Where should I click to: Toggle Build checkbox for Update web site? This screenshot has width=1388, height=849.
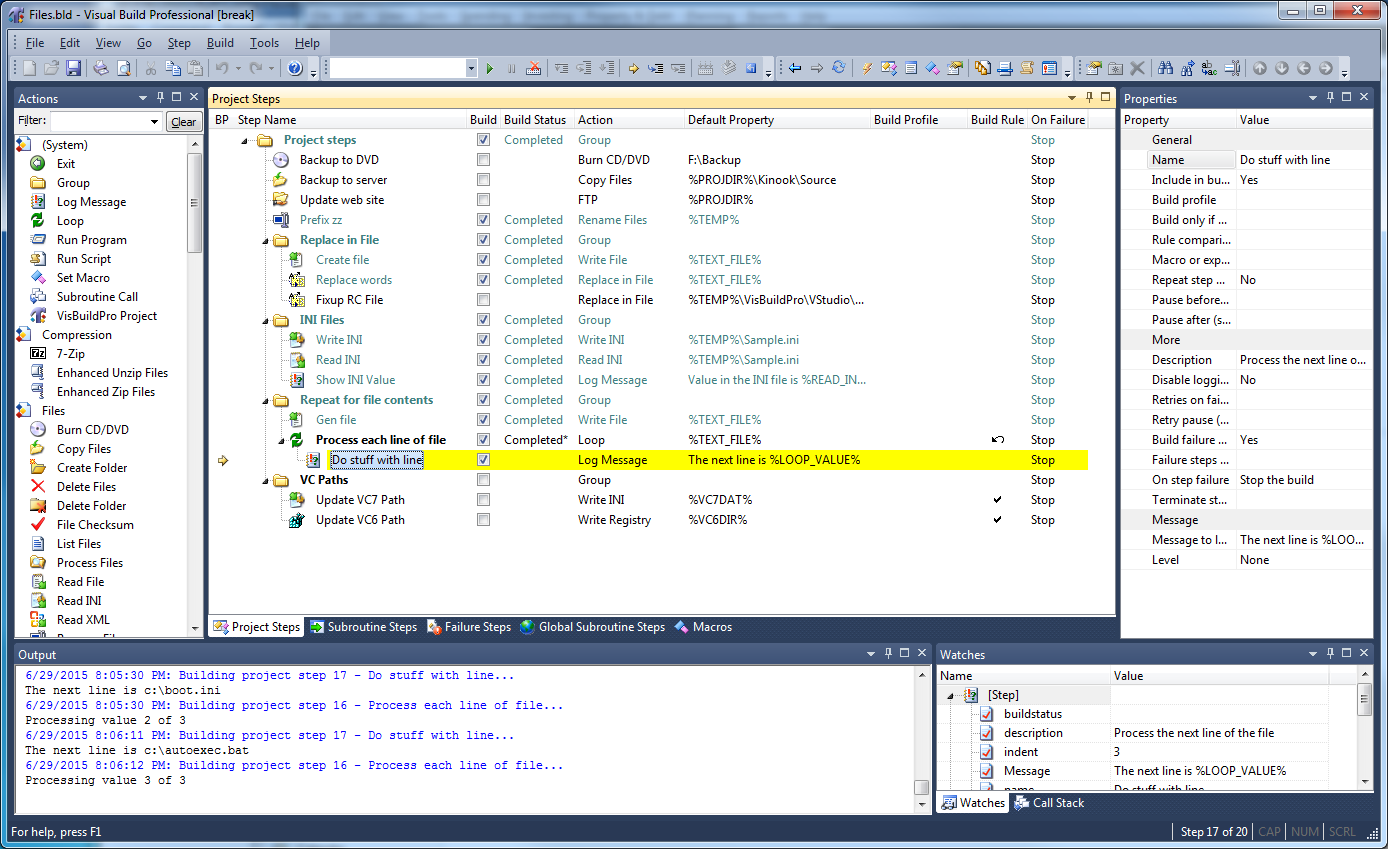(484, 200)
